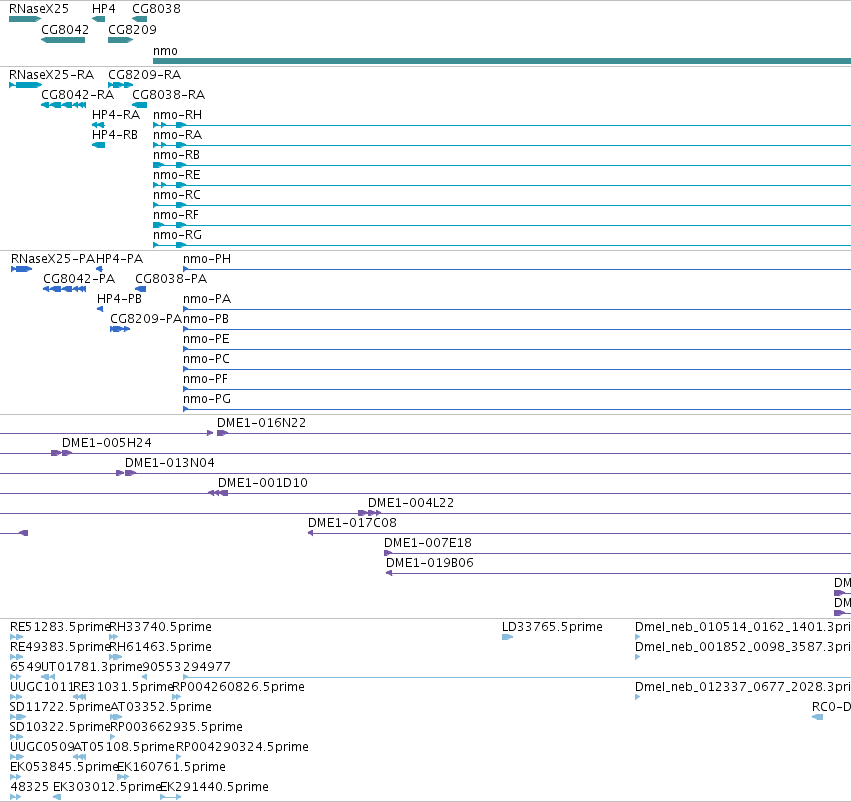Select the DME1-019B06 clone label
851x802 pixels.
(430, 563)
